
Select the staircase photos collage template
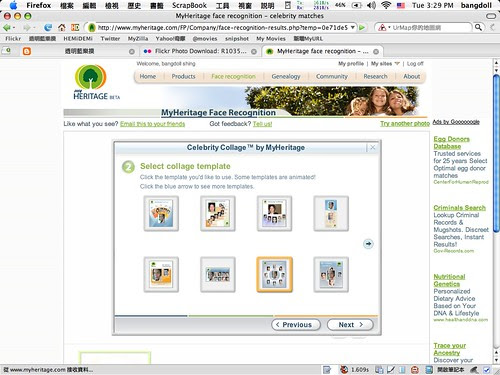218,214
